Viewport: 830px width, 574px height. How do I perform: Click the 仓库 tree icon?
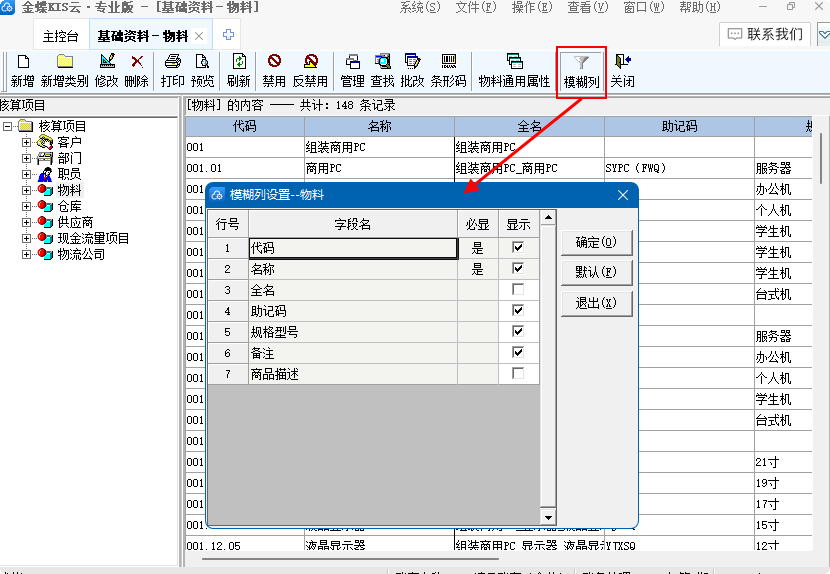coord(45,206)
